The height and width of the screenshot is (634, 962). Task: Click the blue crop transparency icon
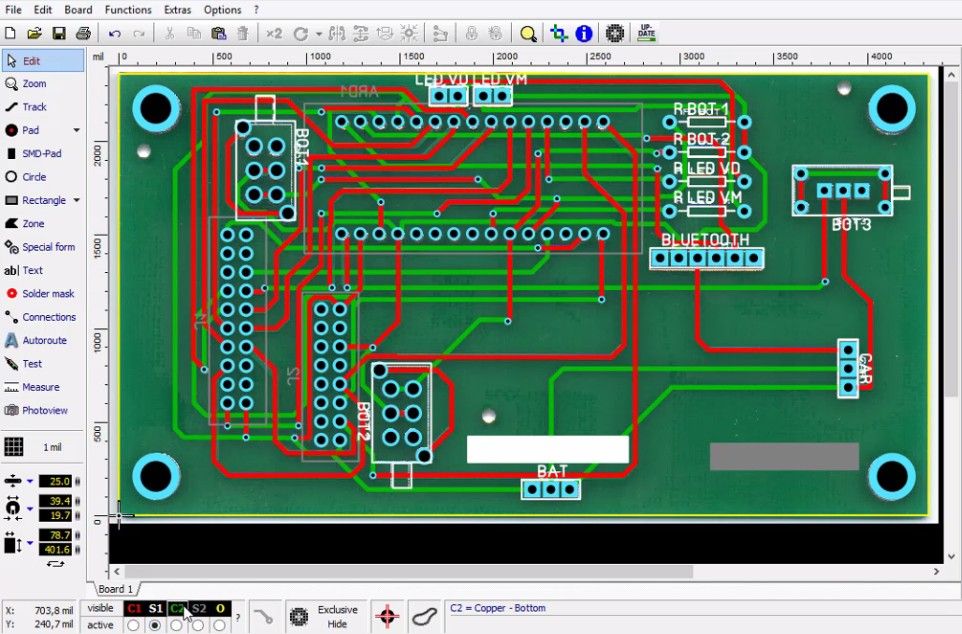coord(558,33)
